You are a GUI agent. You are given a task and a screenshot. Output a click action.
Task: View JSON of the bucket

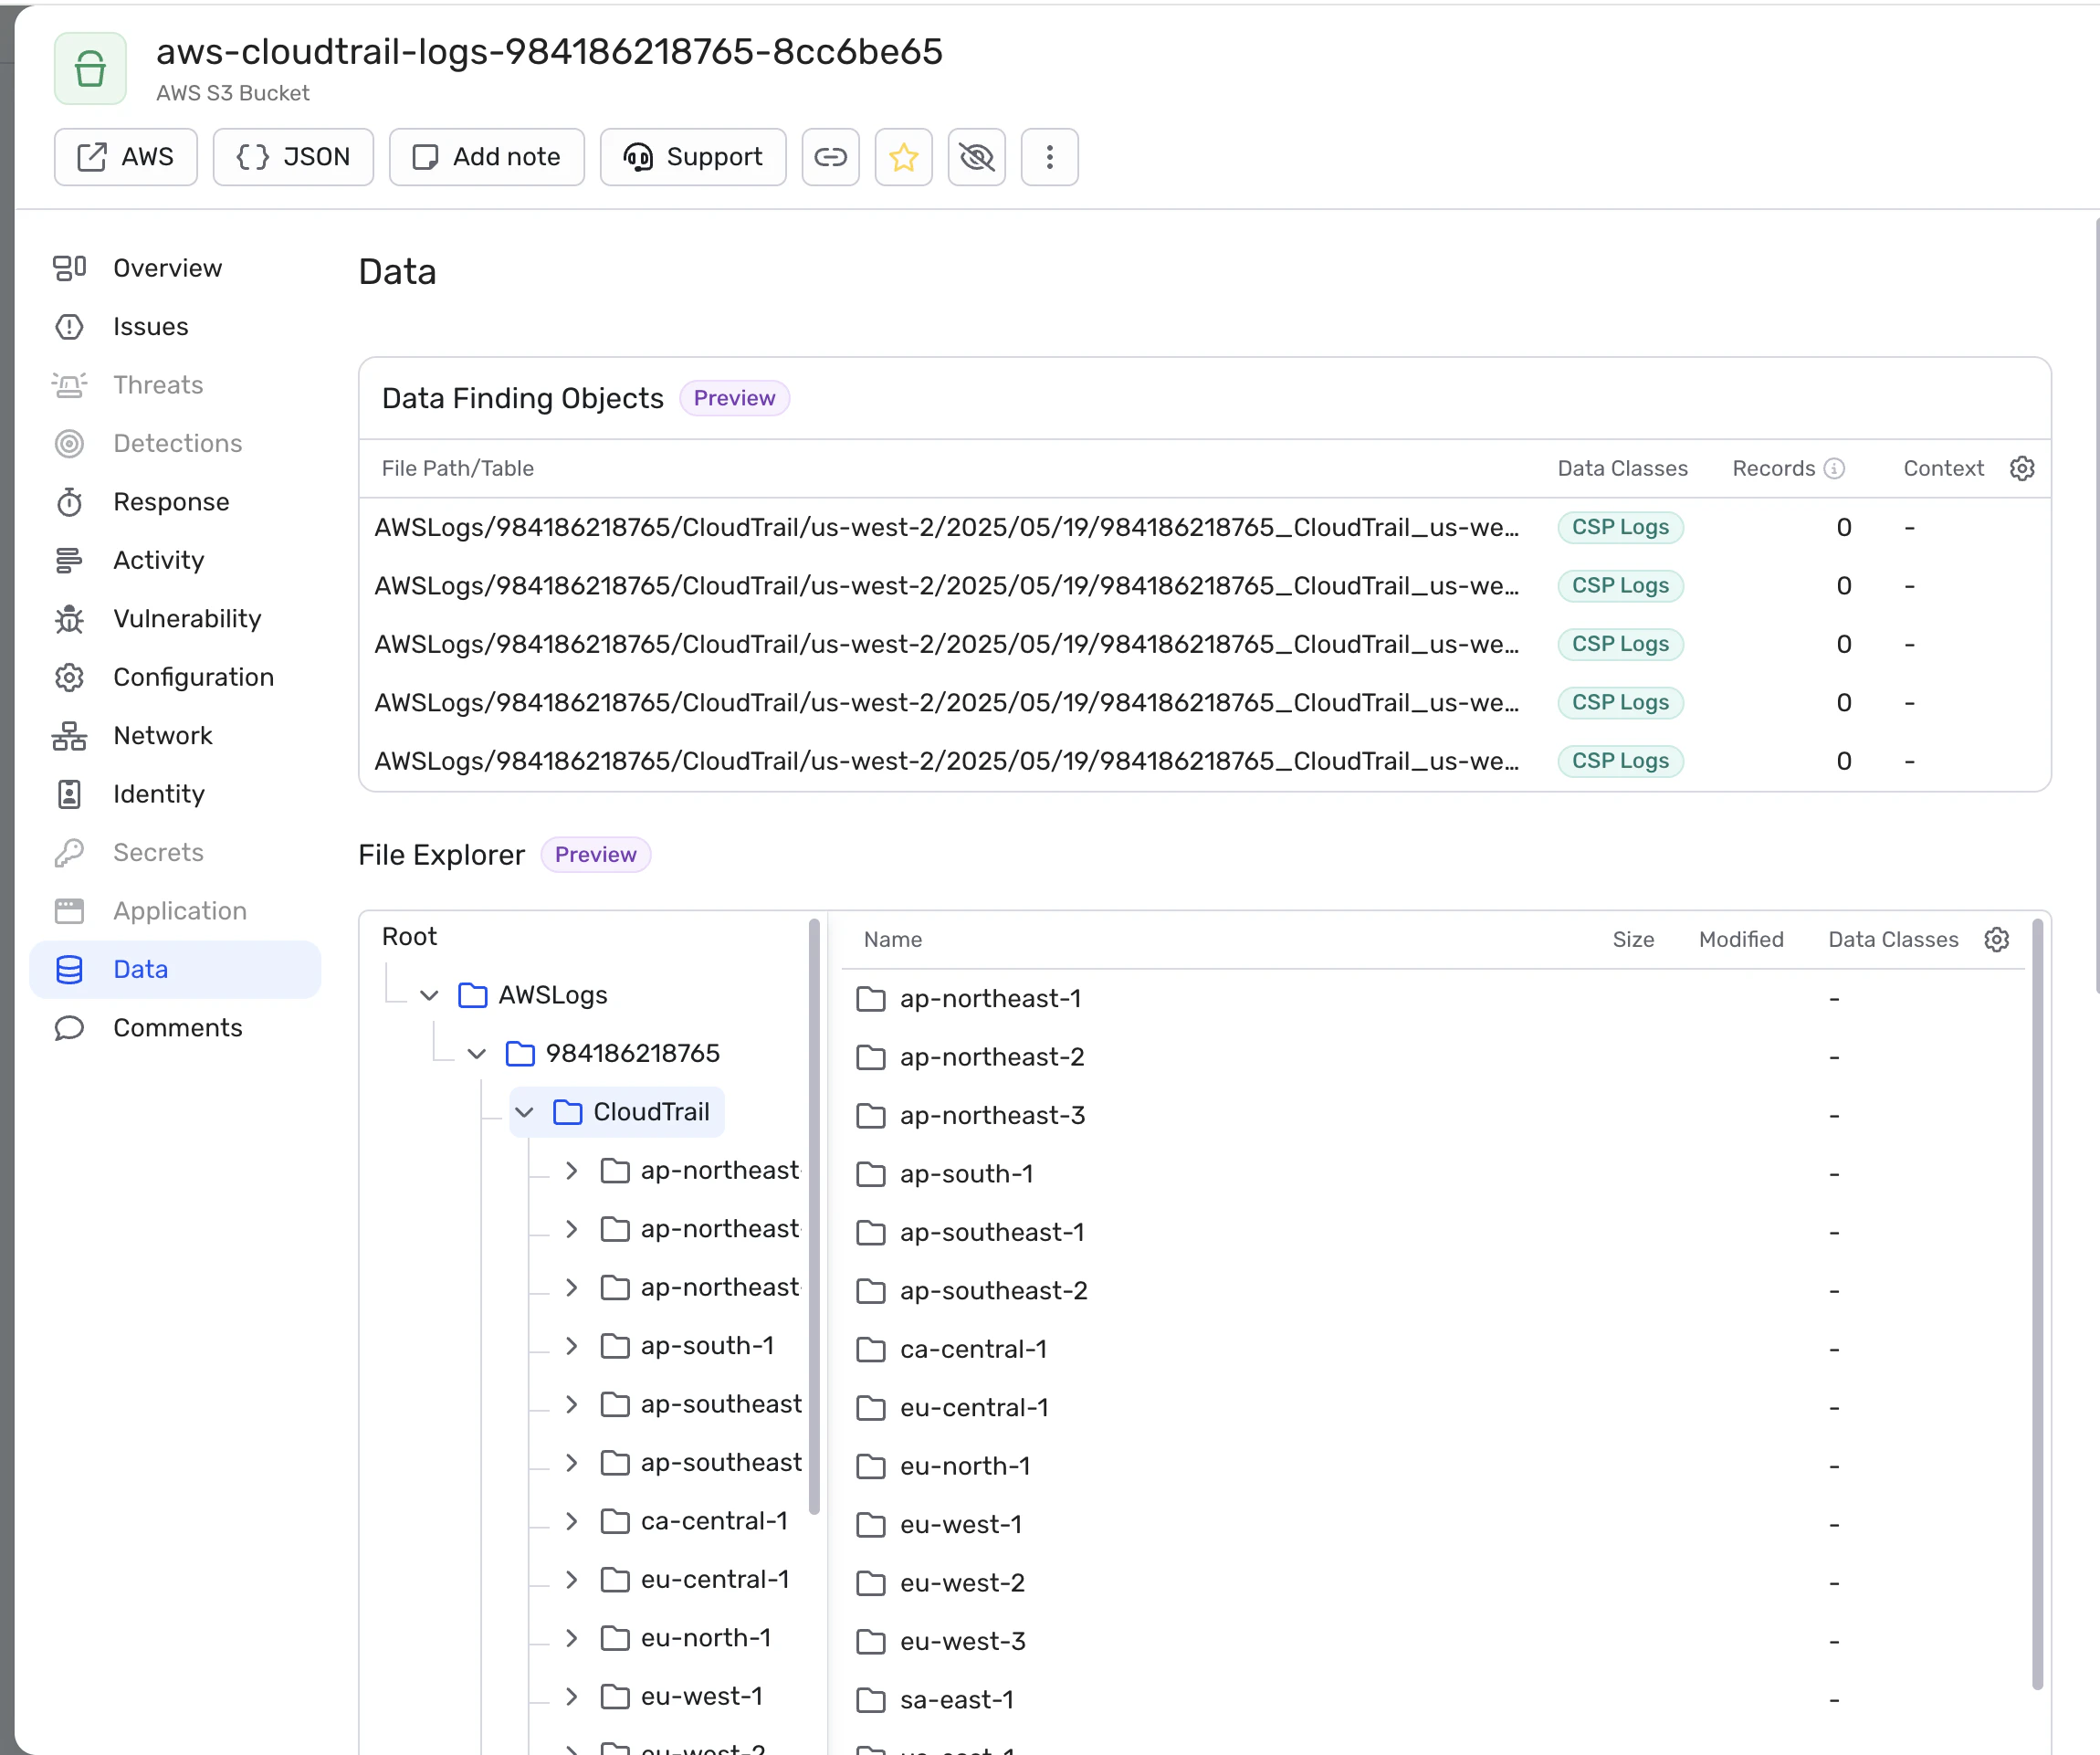[x=293, y=157]
